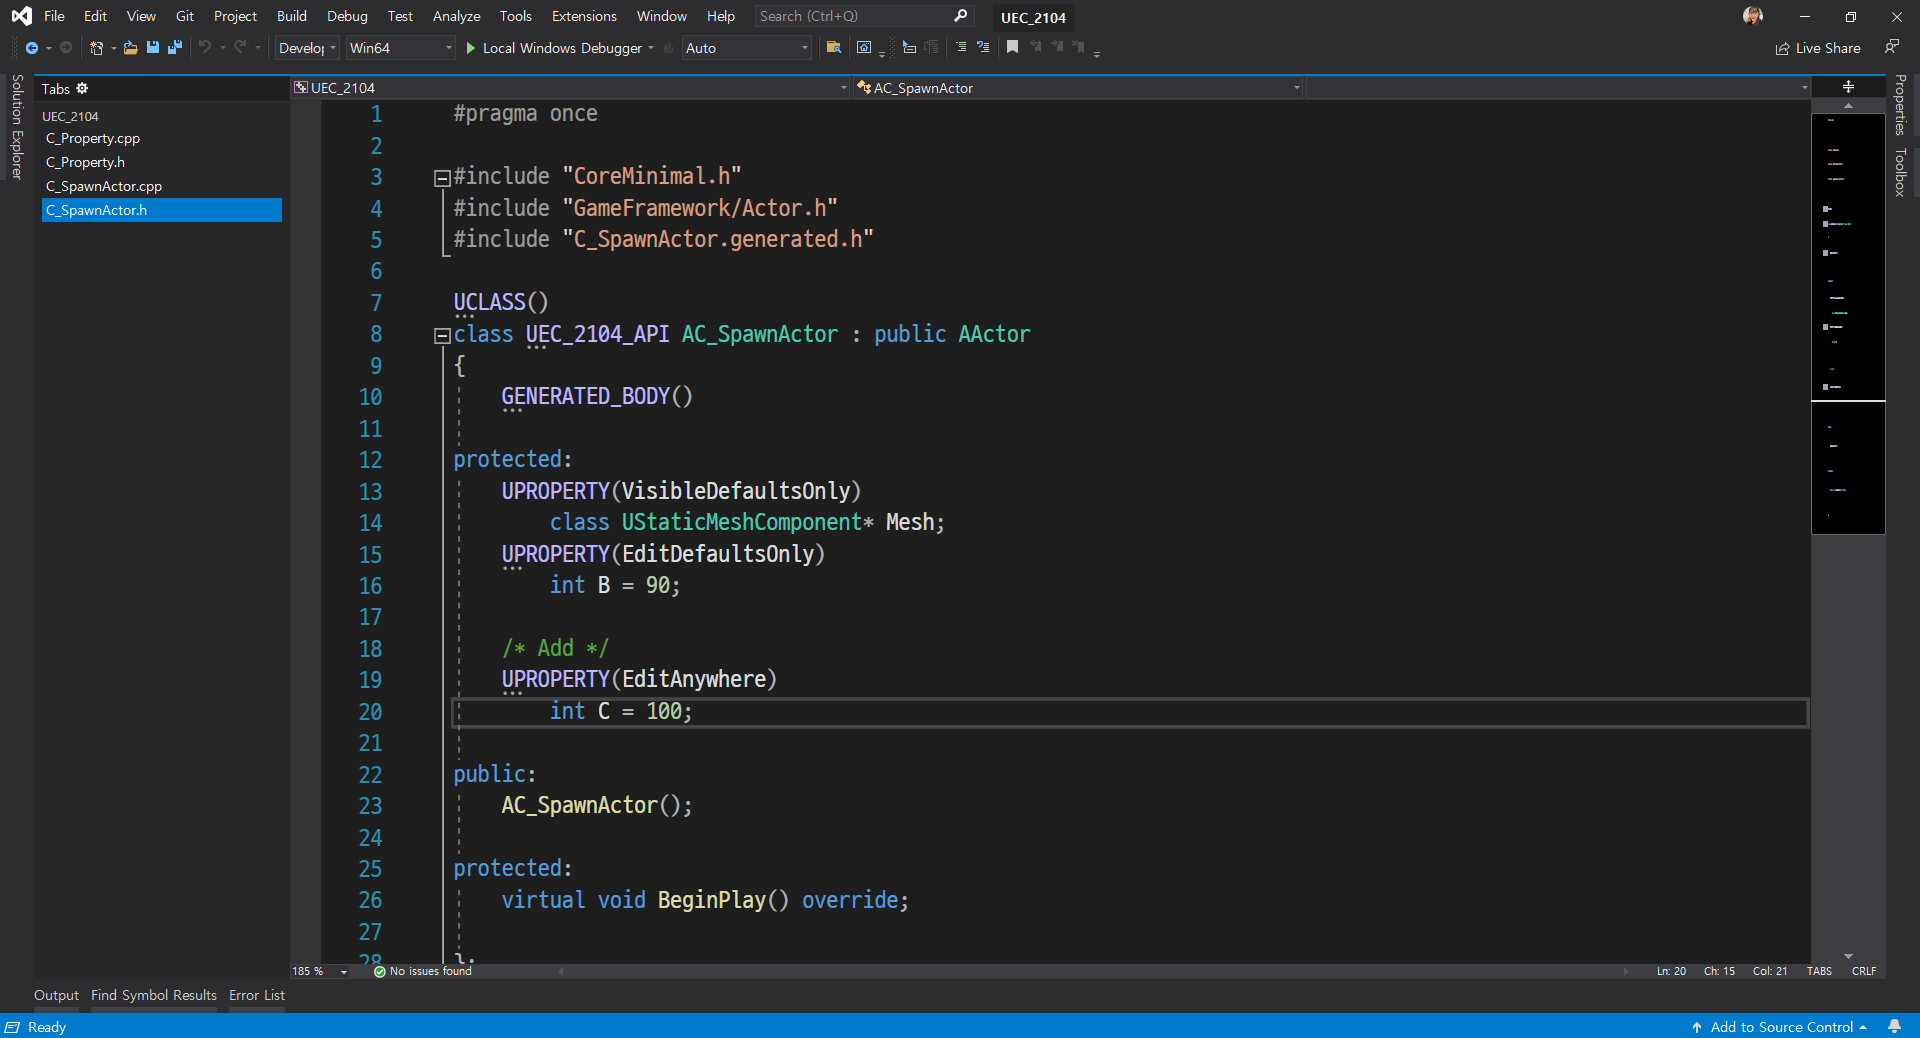The image size is (1920, 1038).
Task: Click the Undo arrow icon
Action: (205, 48)
